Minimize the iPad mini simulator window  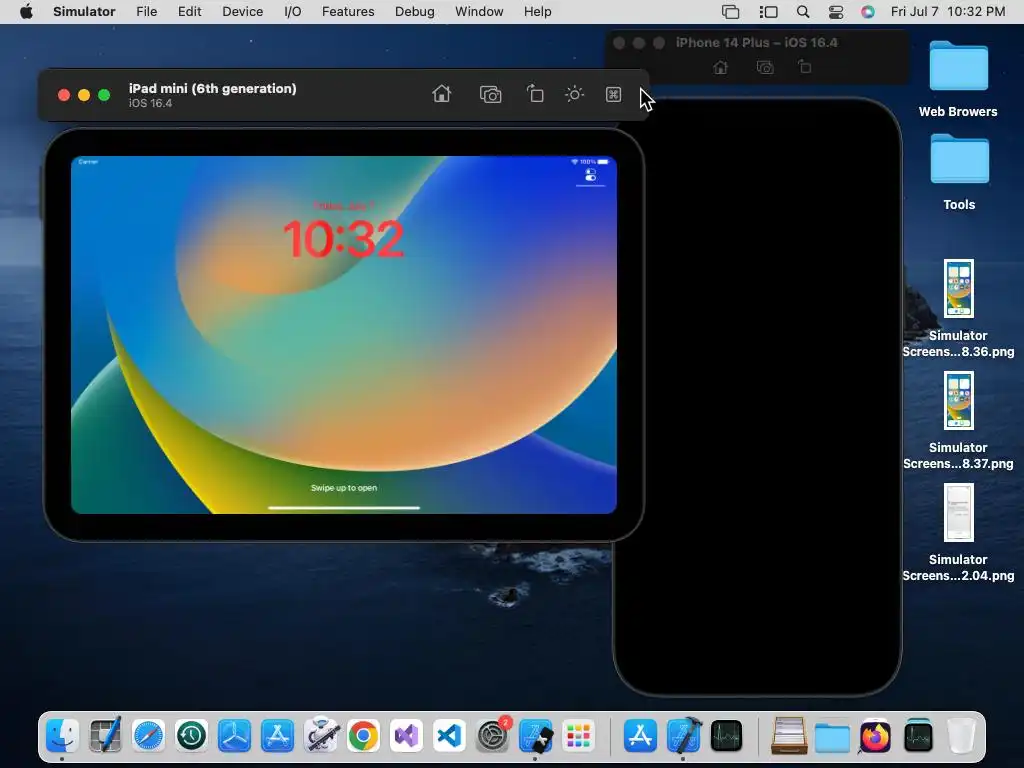click(x=84, y=95)
